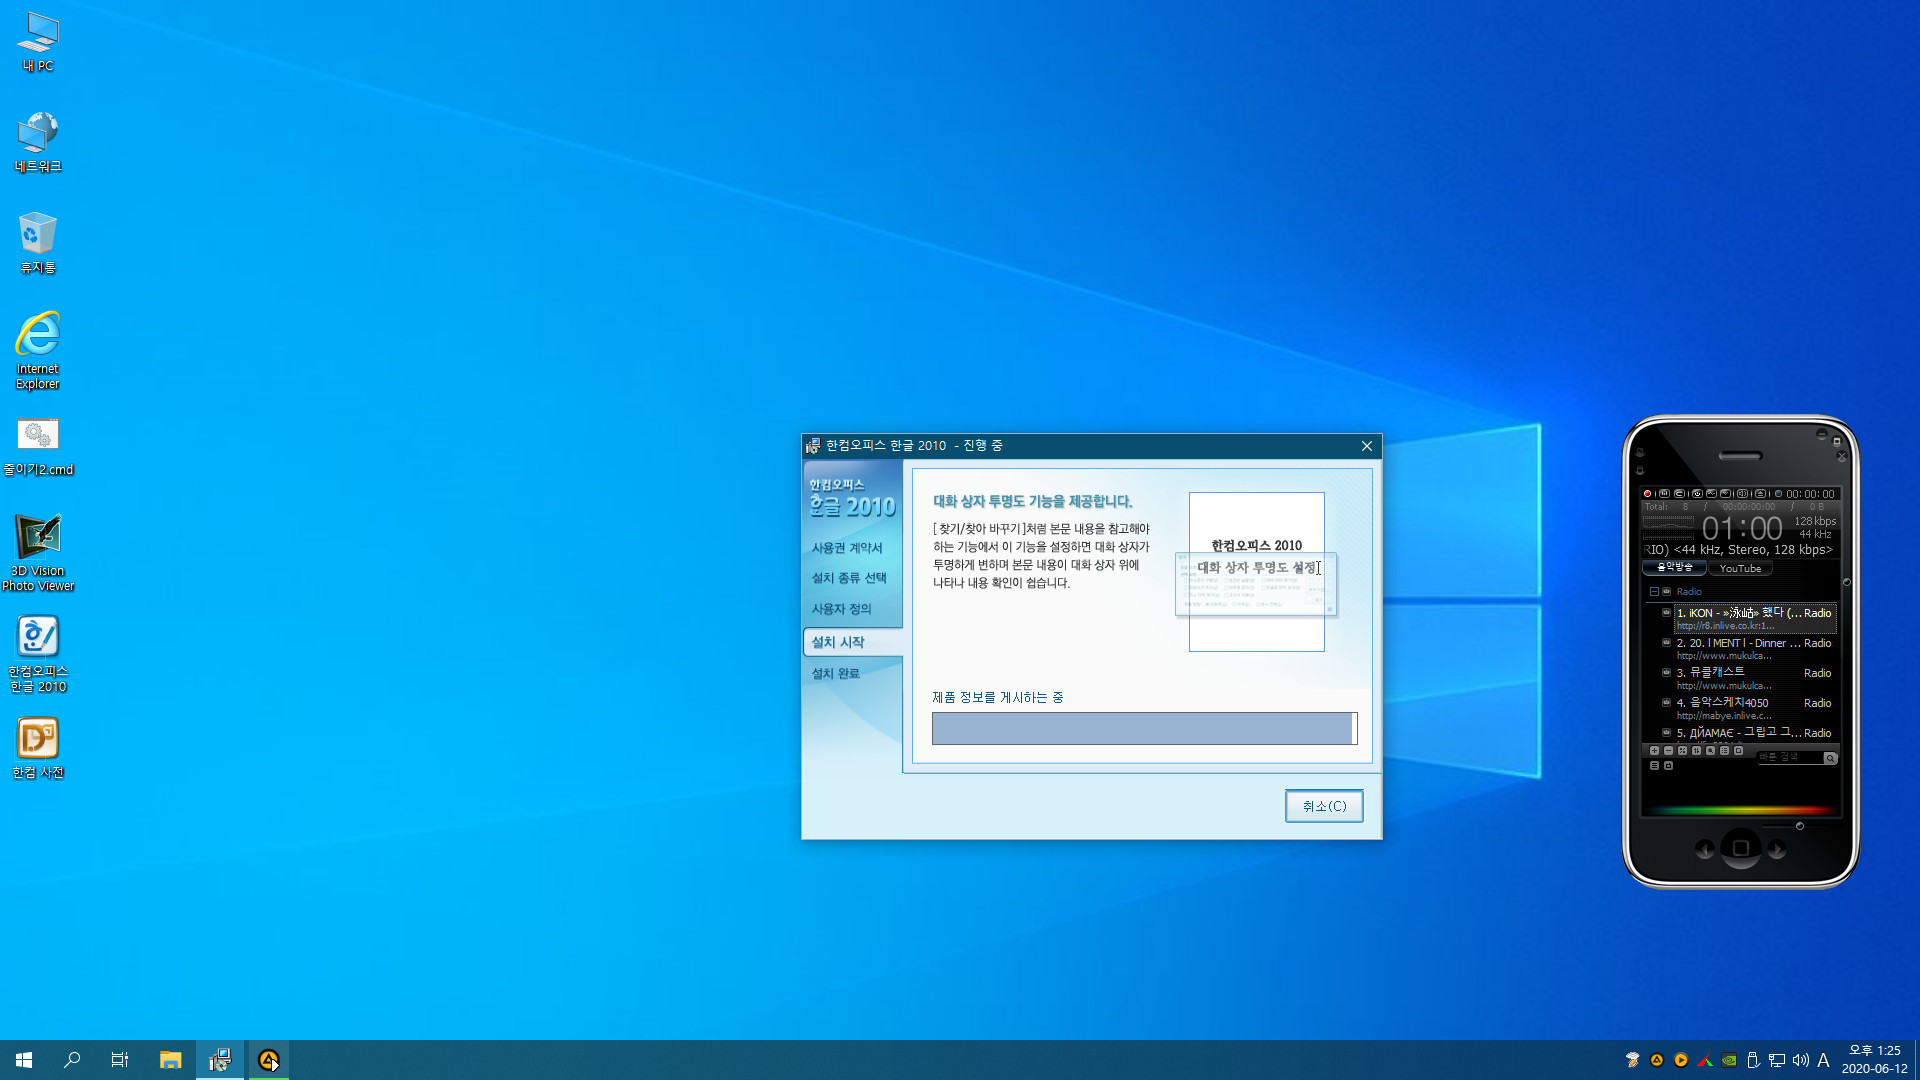Collapse the Radio group in playlist
This screenshot has width=1920, height=1080.
pyautogui.click(x=1654, y=591)
